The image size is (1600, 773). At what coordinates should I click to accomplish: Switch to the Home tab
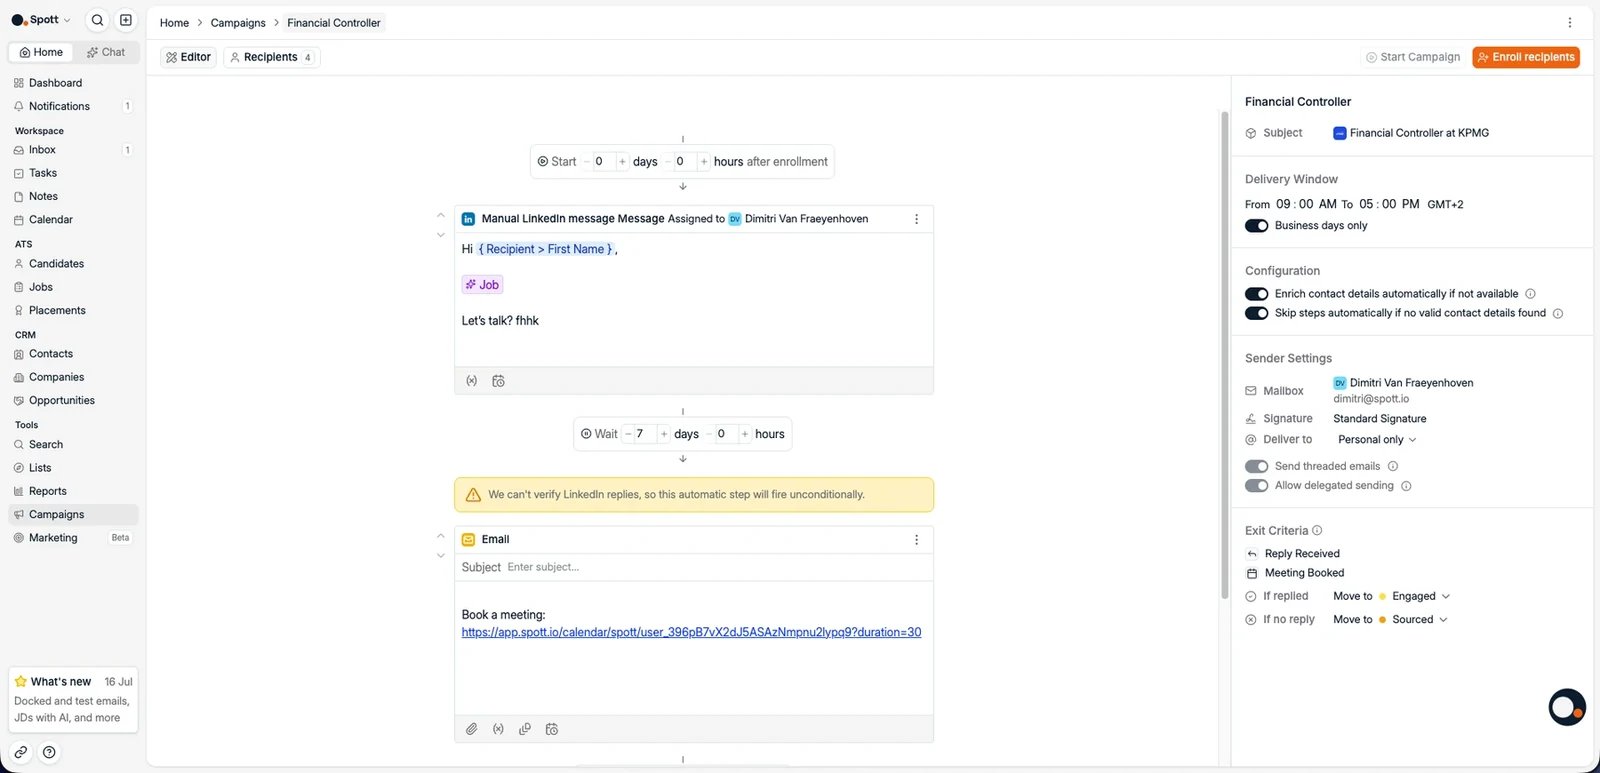pyautogui.click(x=41, y=52)
